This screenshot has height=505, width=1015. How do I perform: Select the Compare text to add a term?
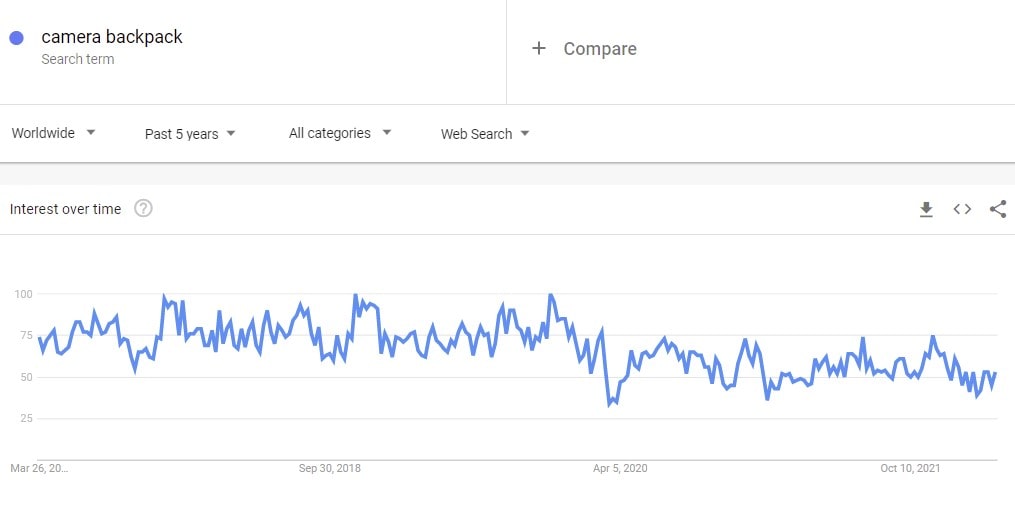599,48
